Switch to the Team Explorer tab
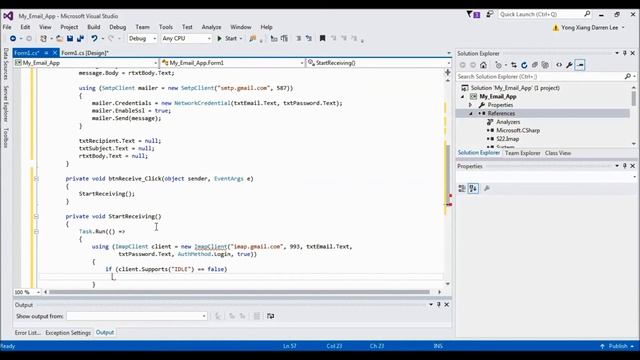The height and width of the screenshot is (360, 640). tap(522, 153)
